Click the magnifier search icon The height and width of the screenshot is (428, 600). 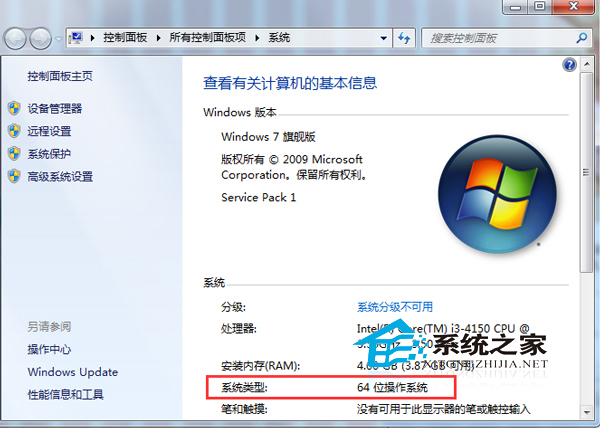tap(581, 38)
